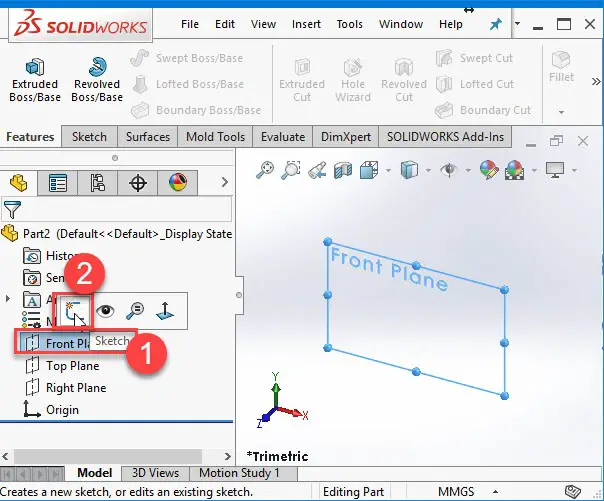Image resolution: width=604 pixels, height=501 pixels.
Task: Select the Swept Cut command
Action: pyautogui.click(x=475, y=58)
